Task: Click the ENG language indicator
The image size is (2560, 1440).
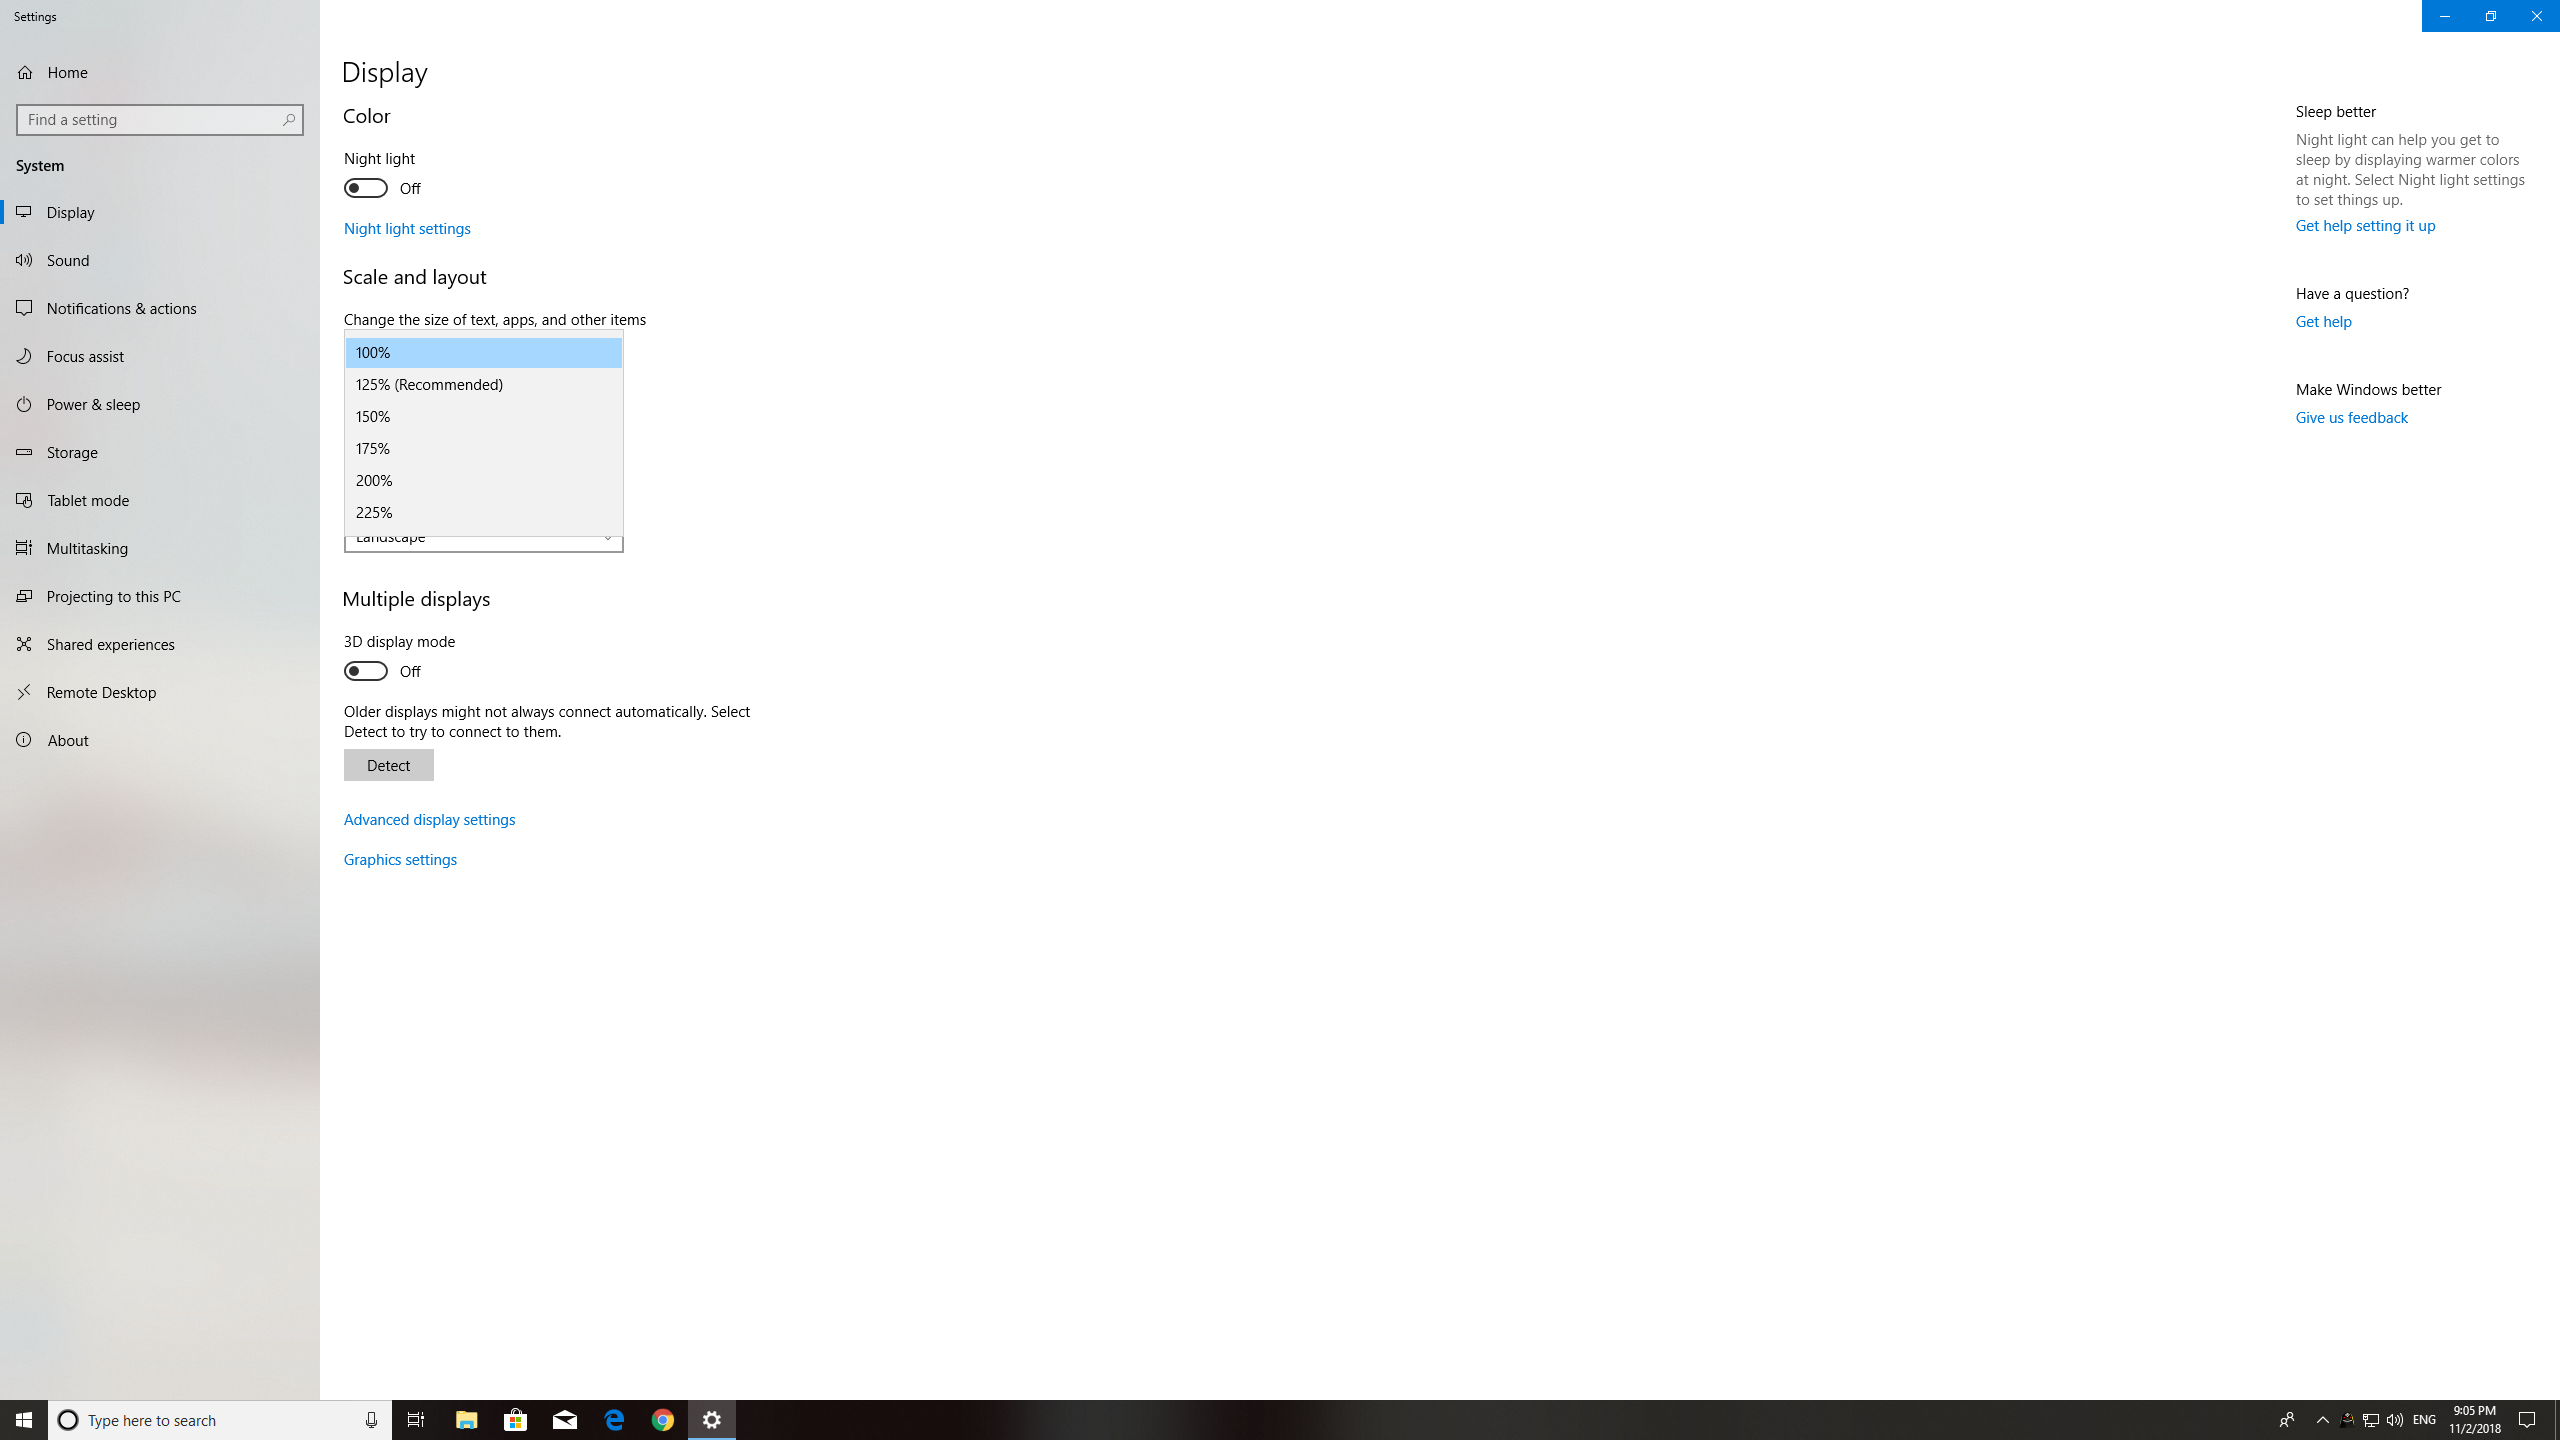Action: point(2424,1420)
